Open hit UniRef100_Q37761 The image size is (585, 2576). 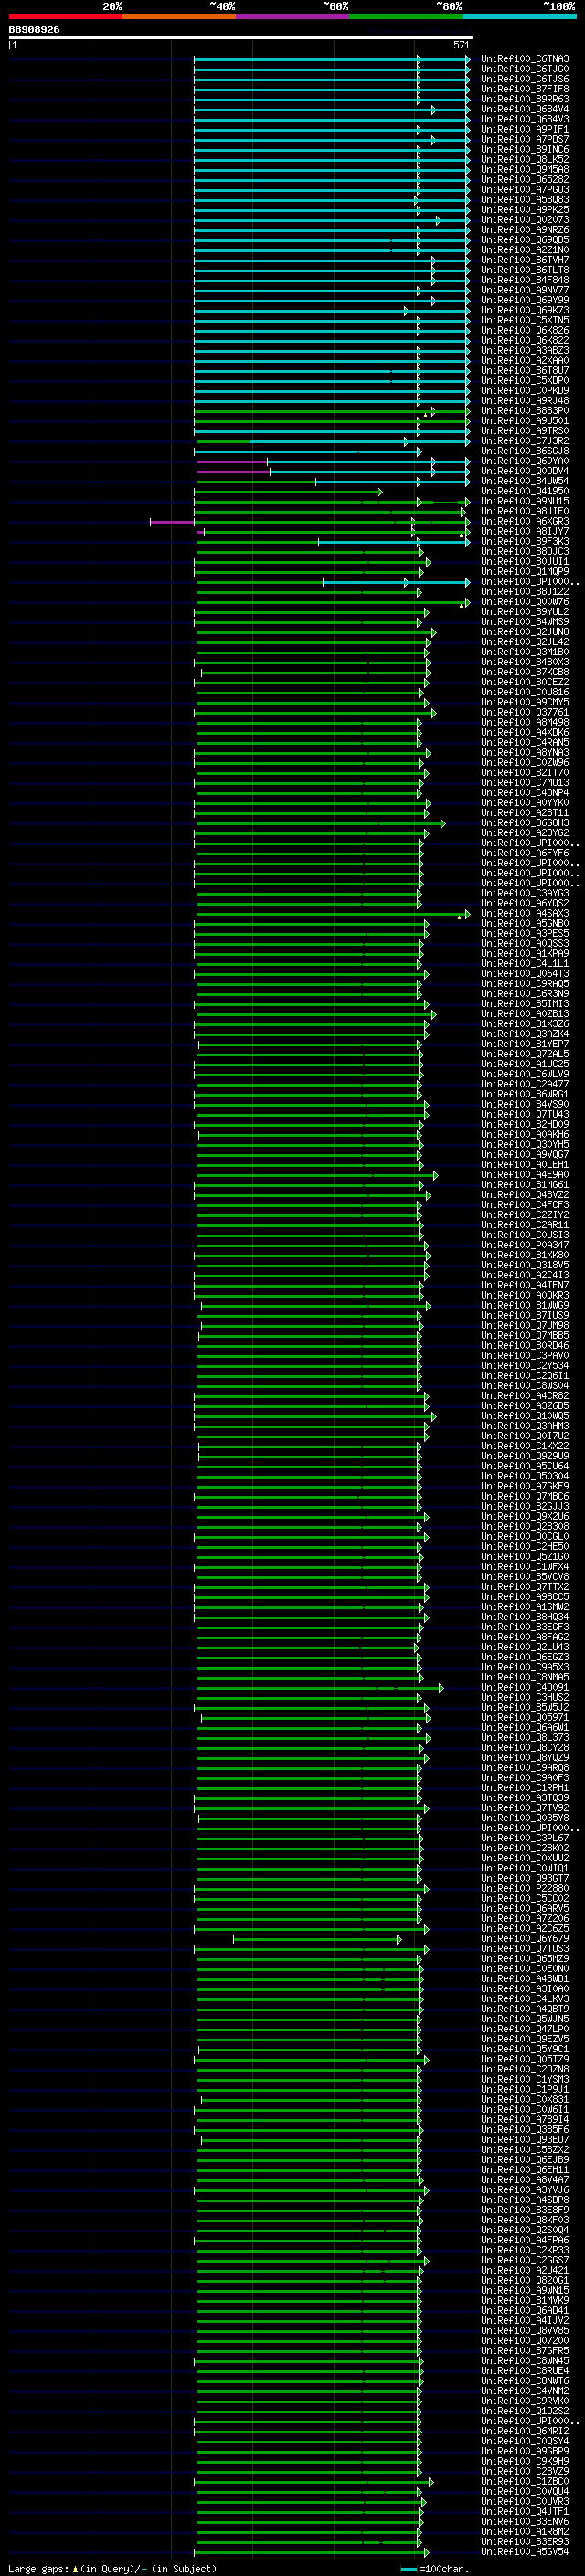[x=525, y=713]
